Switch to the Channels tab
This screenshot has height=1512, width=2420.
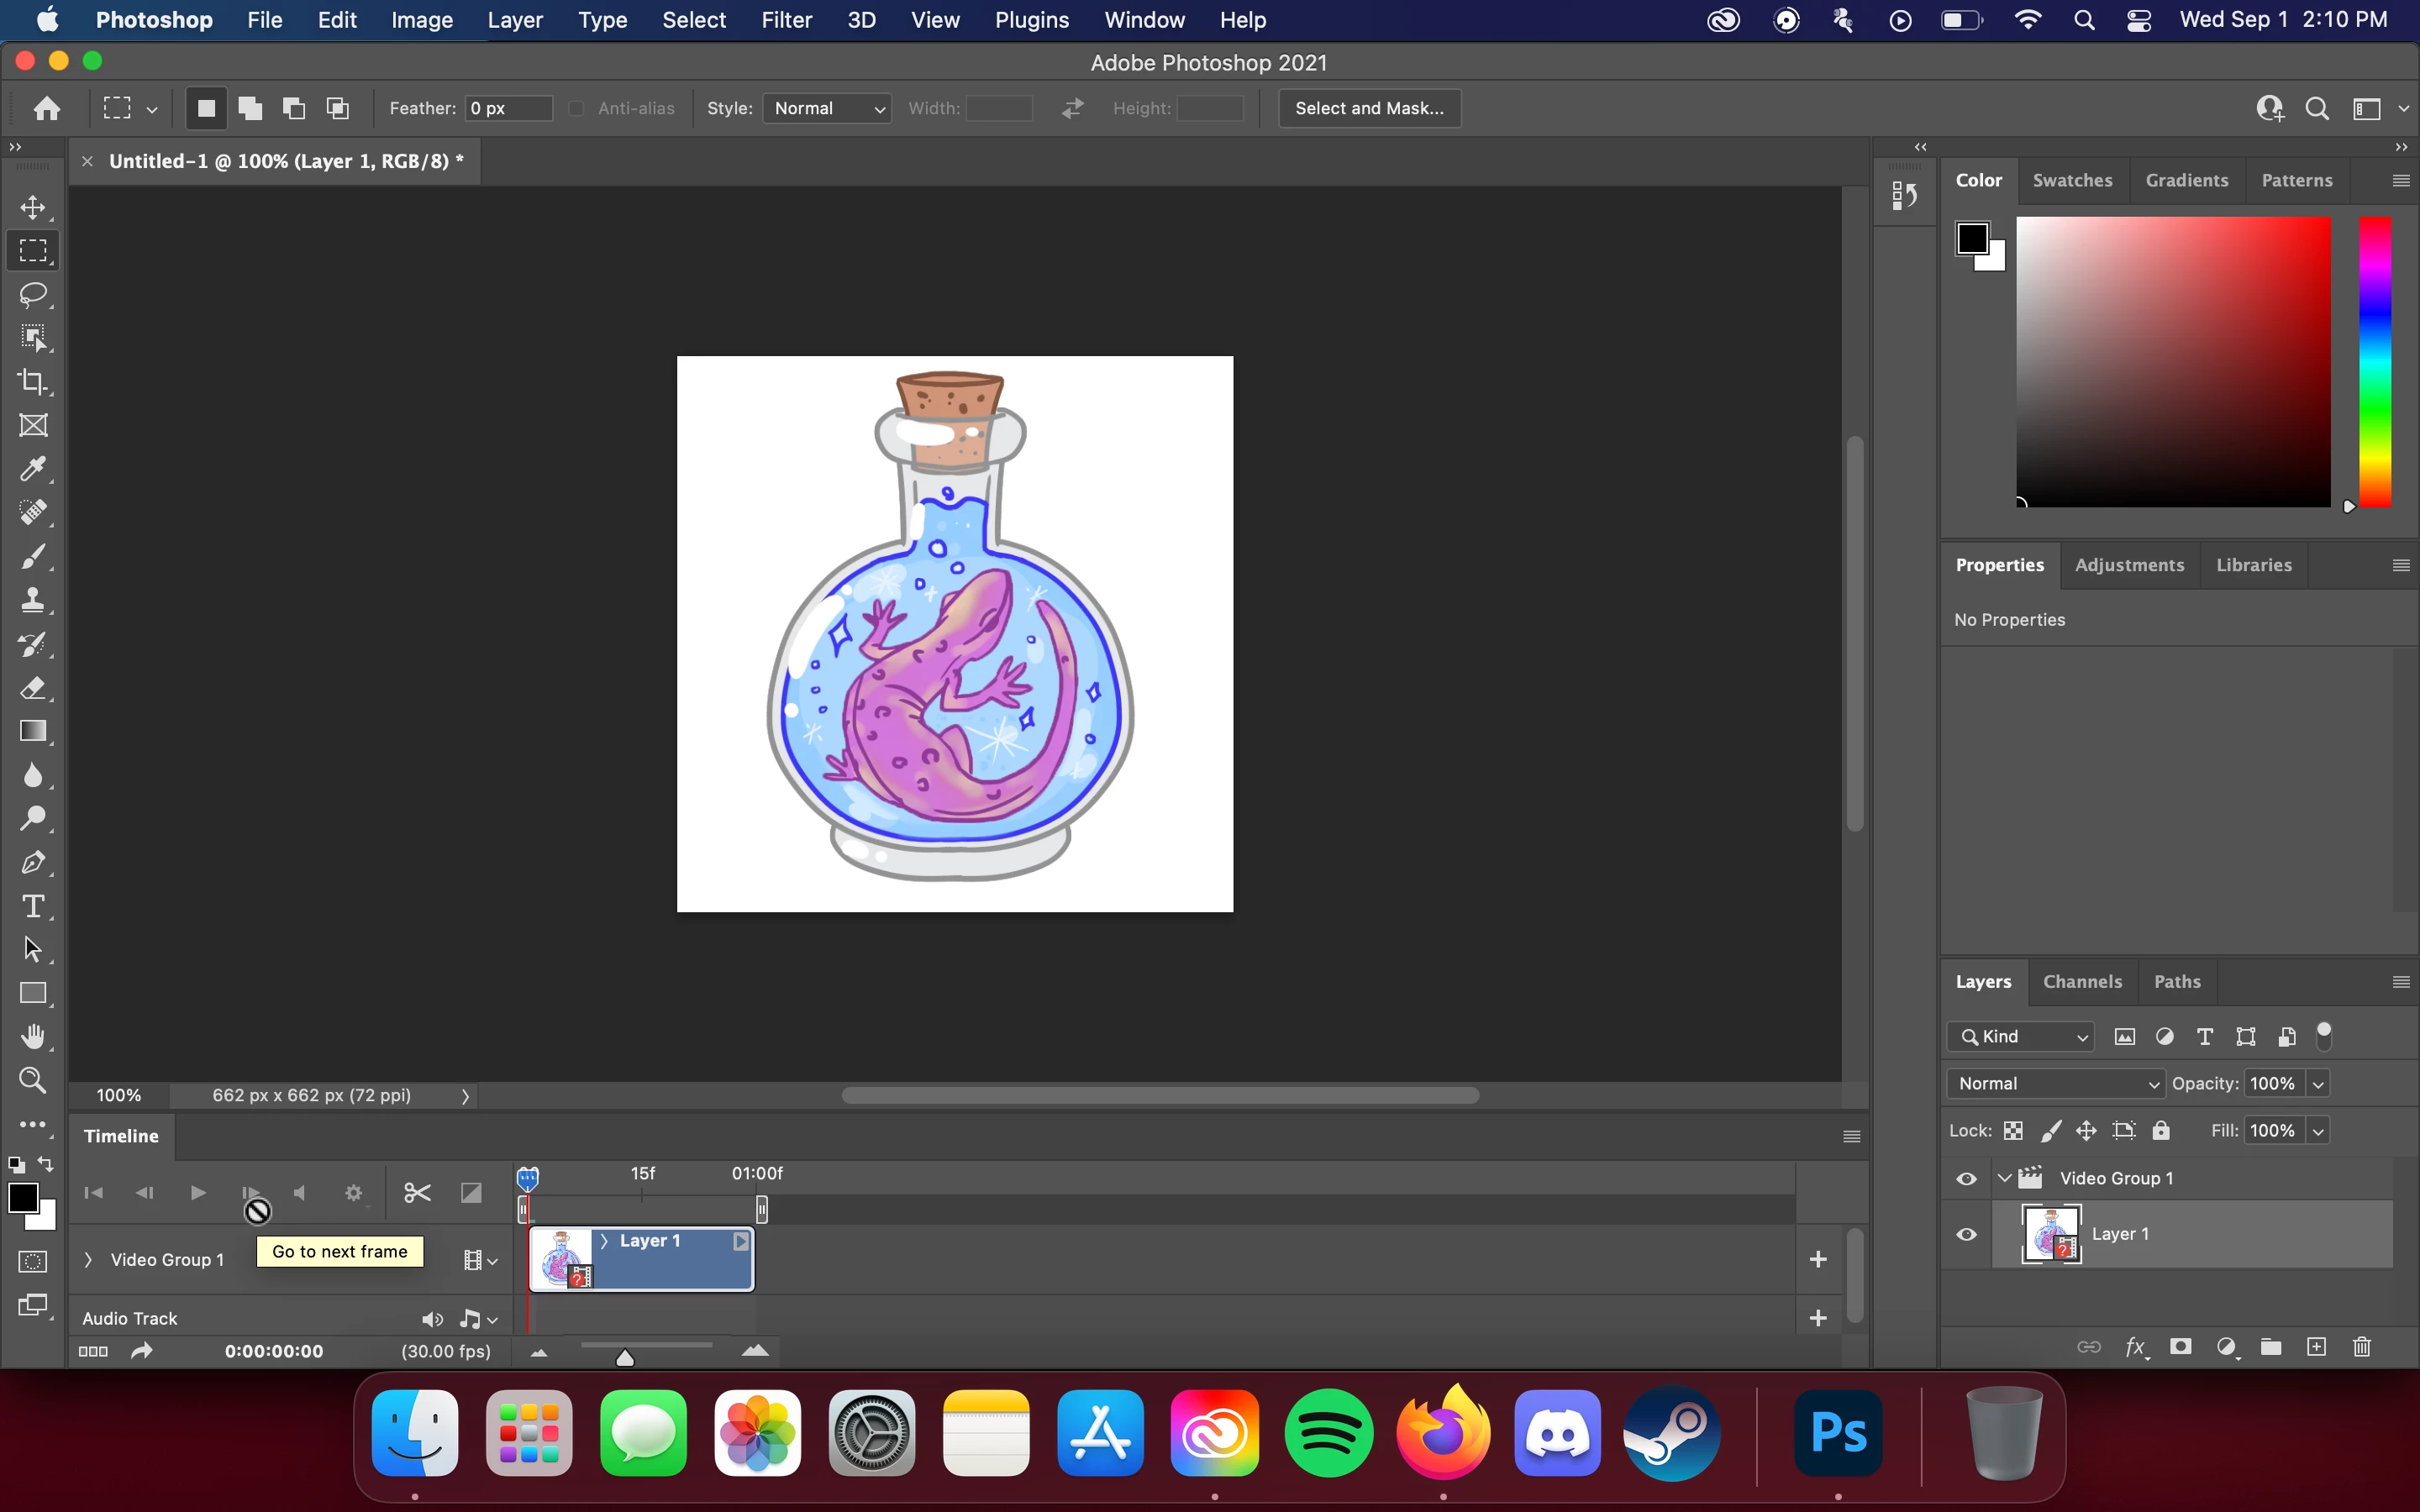[x=2082, y=981]
